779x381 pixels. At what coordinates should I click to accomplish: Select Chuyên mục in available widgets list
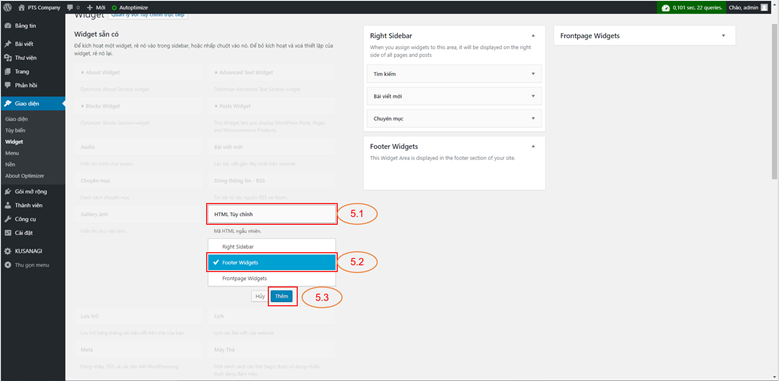(x=138, y=181)
